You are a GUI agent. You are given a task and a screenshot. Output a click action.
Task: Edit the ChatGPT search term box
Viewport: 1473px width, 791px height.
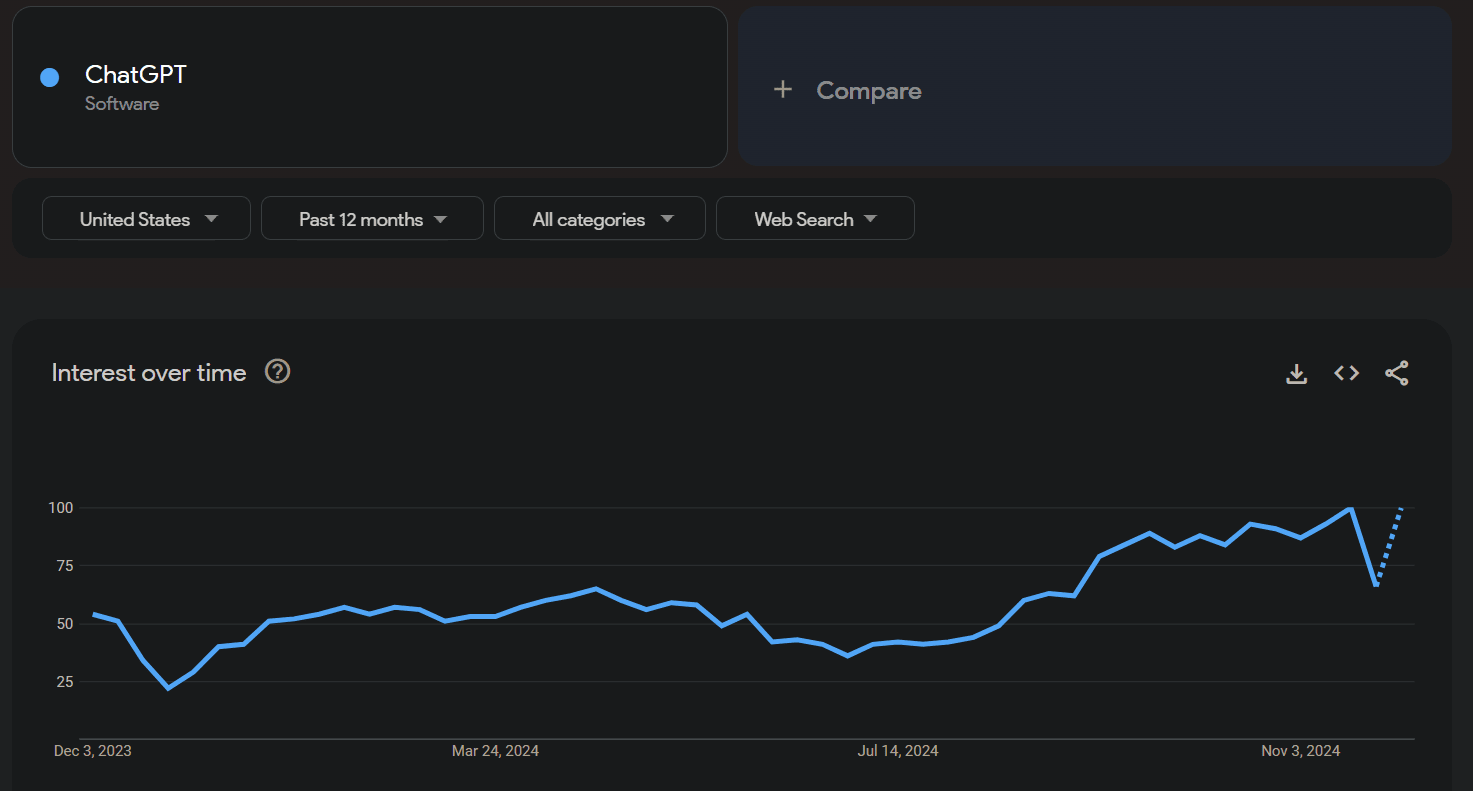pyautogui.click(x=369, y=87)
